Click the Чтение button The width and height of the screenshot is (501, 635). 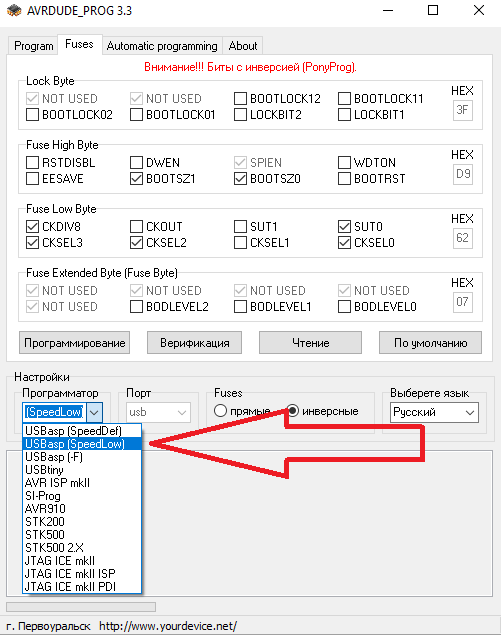point(310,343)
